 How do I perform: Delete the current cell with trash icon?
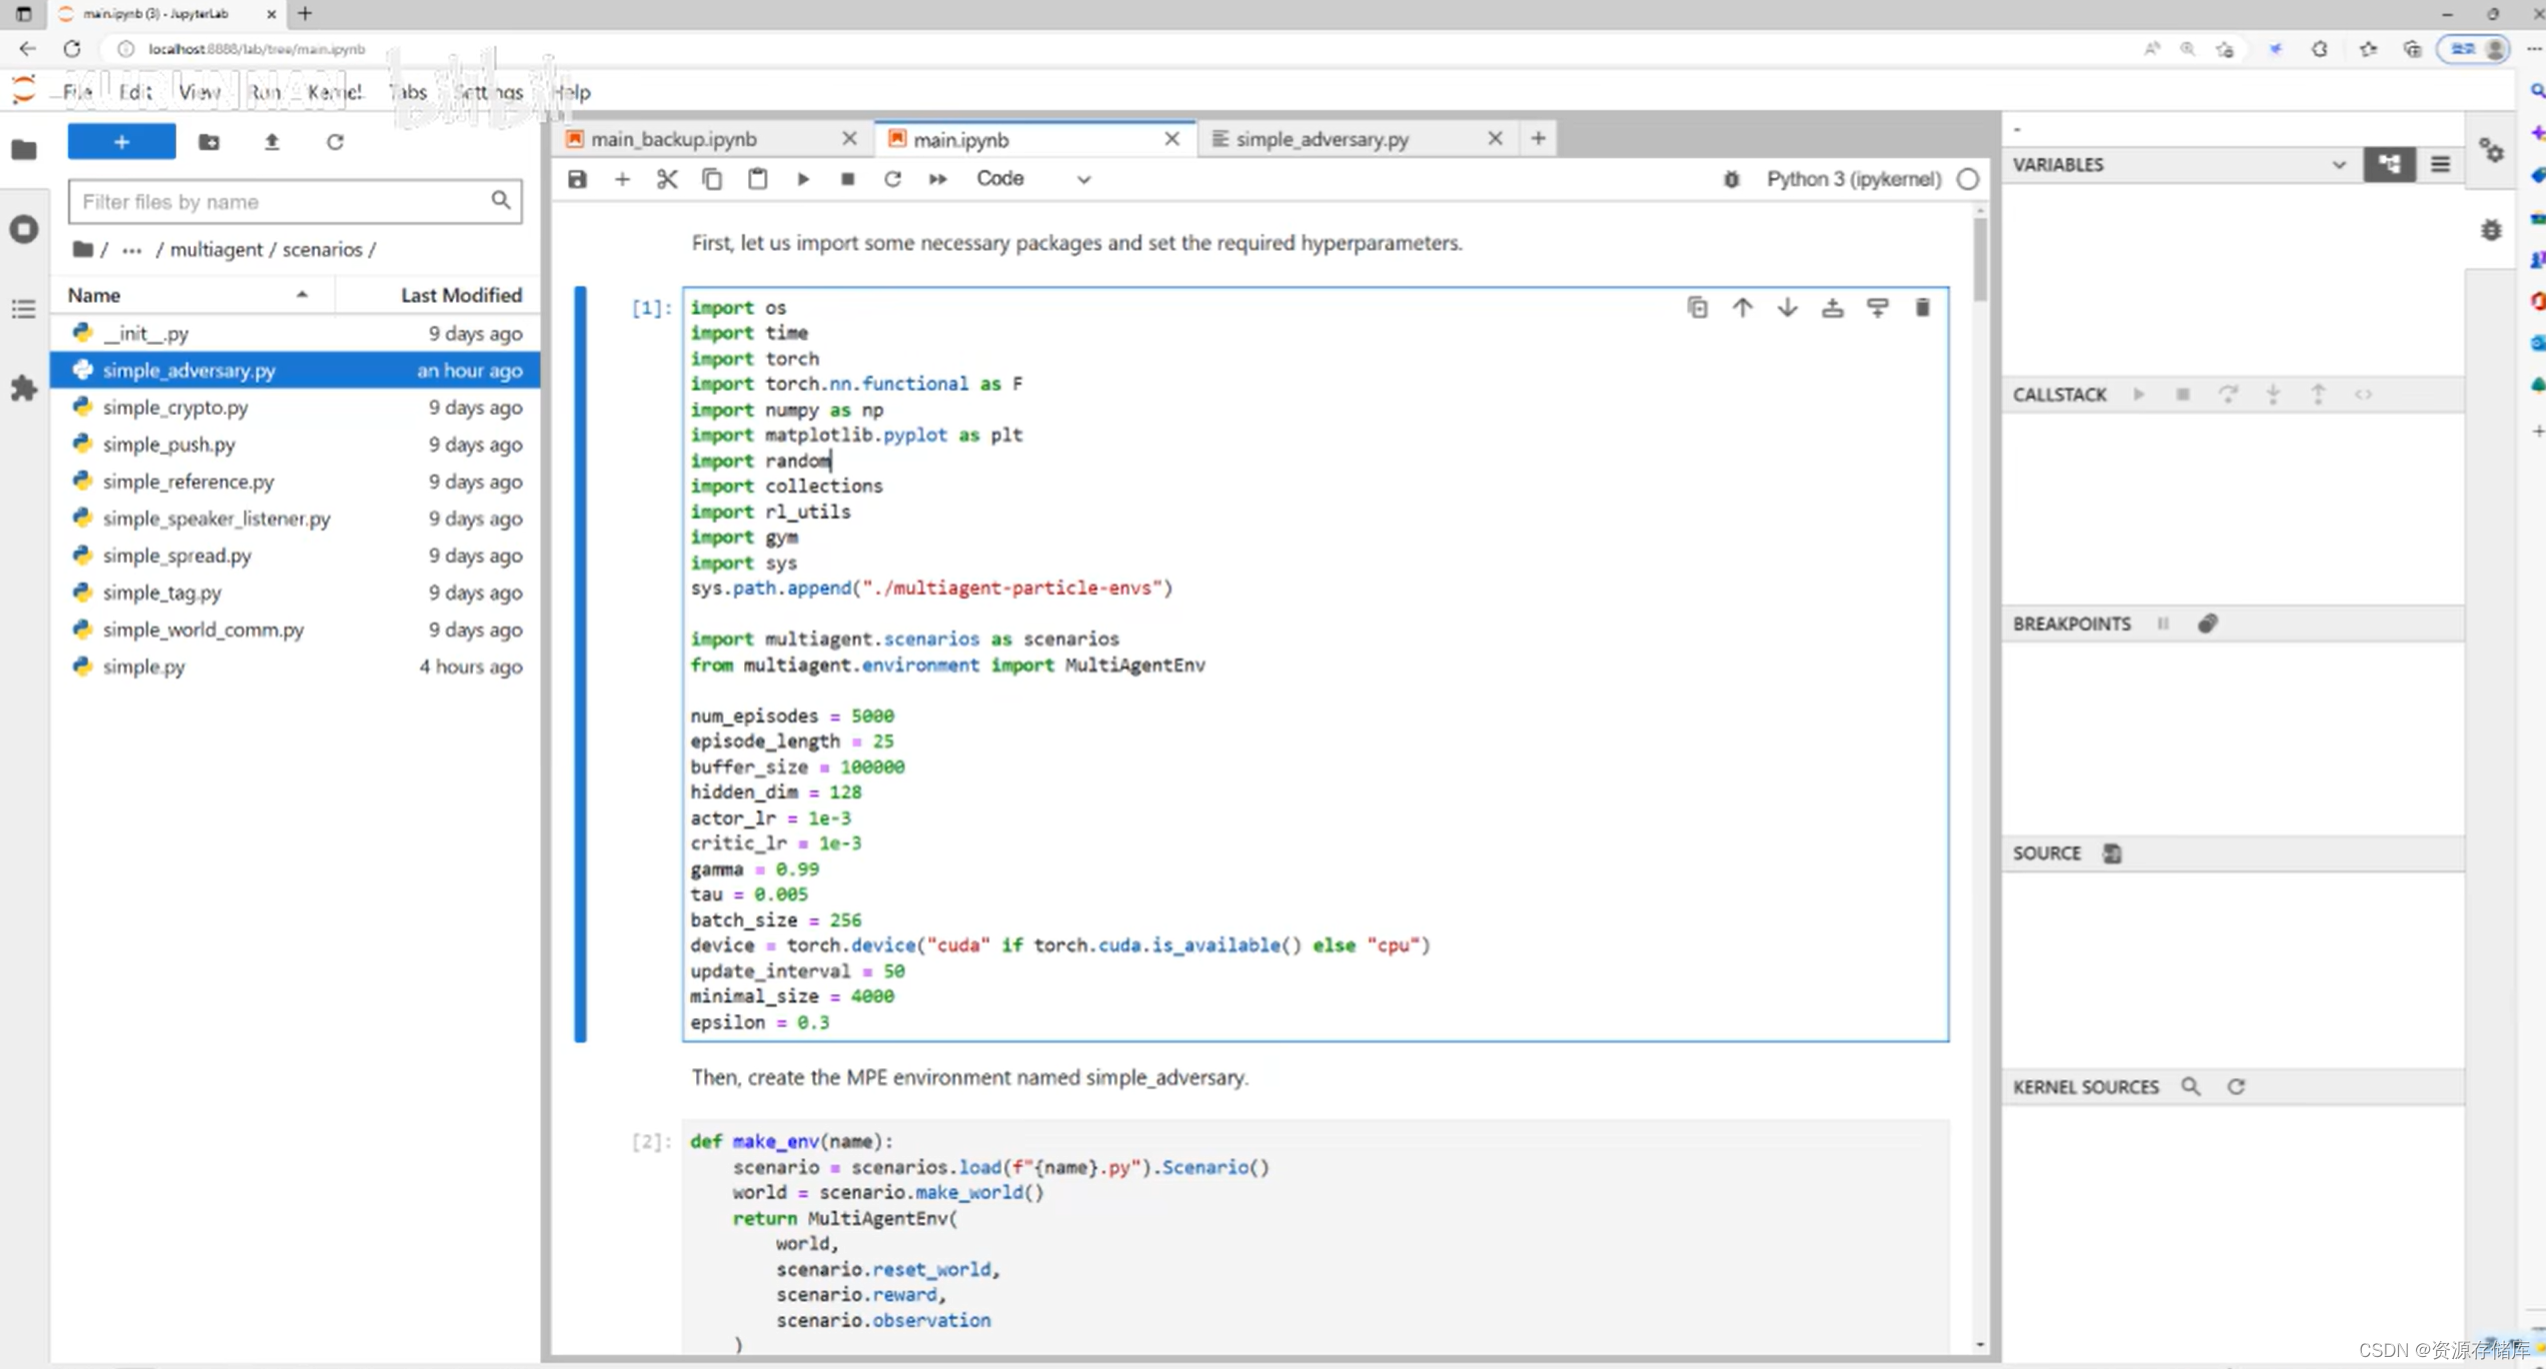[1922, 308]
